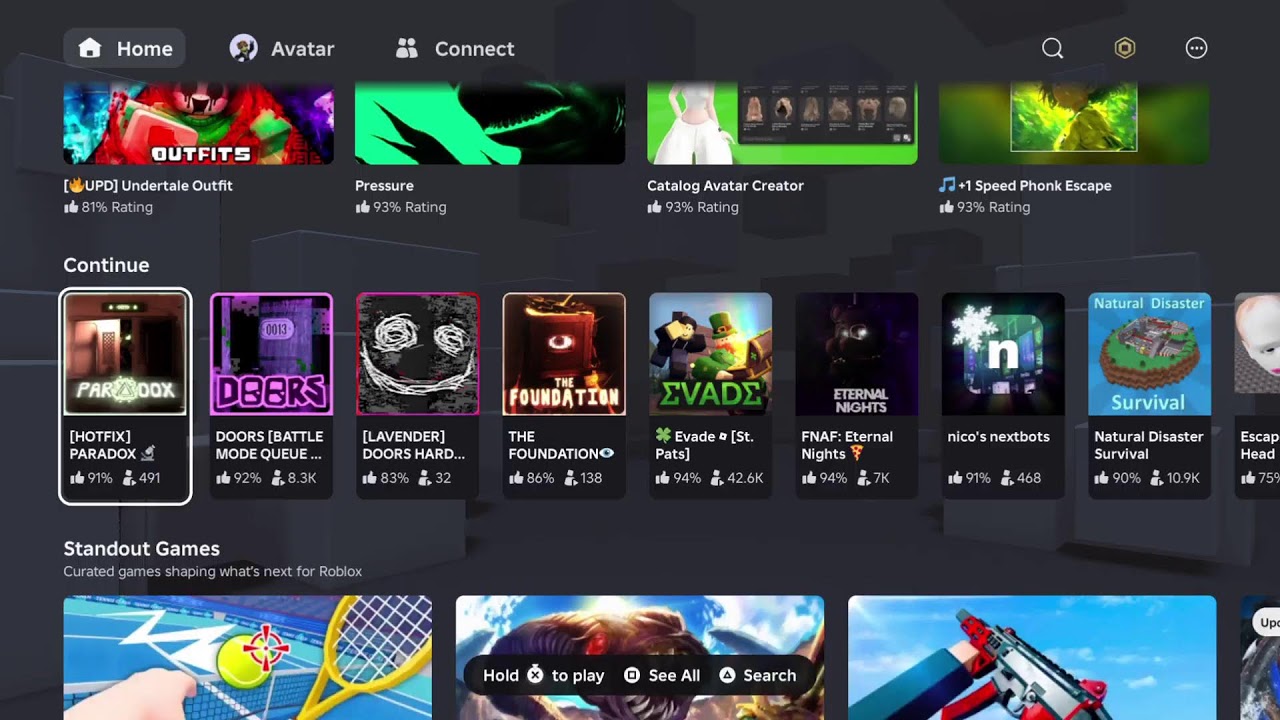Click the +1 Speed Phonk Escape title
This screenshot has width=1280, height=720.
tap(1025, 185)
